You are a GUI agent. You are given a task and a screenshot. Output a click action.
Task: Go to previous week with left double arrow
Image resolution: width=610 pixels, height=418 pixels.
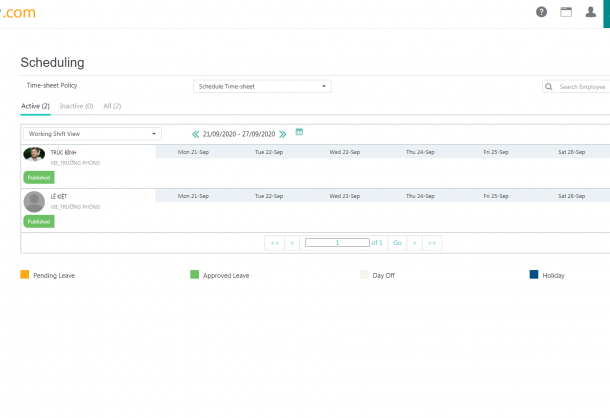[x=196, y=133]
